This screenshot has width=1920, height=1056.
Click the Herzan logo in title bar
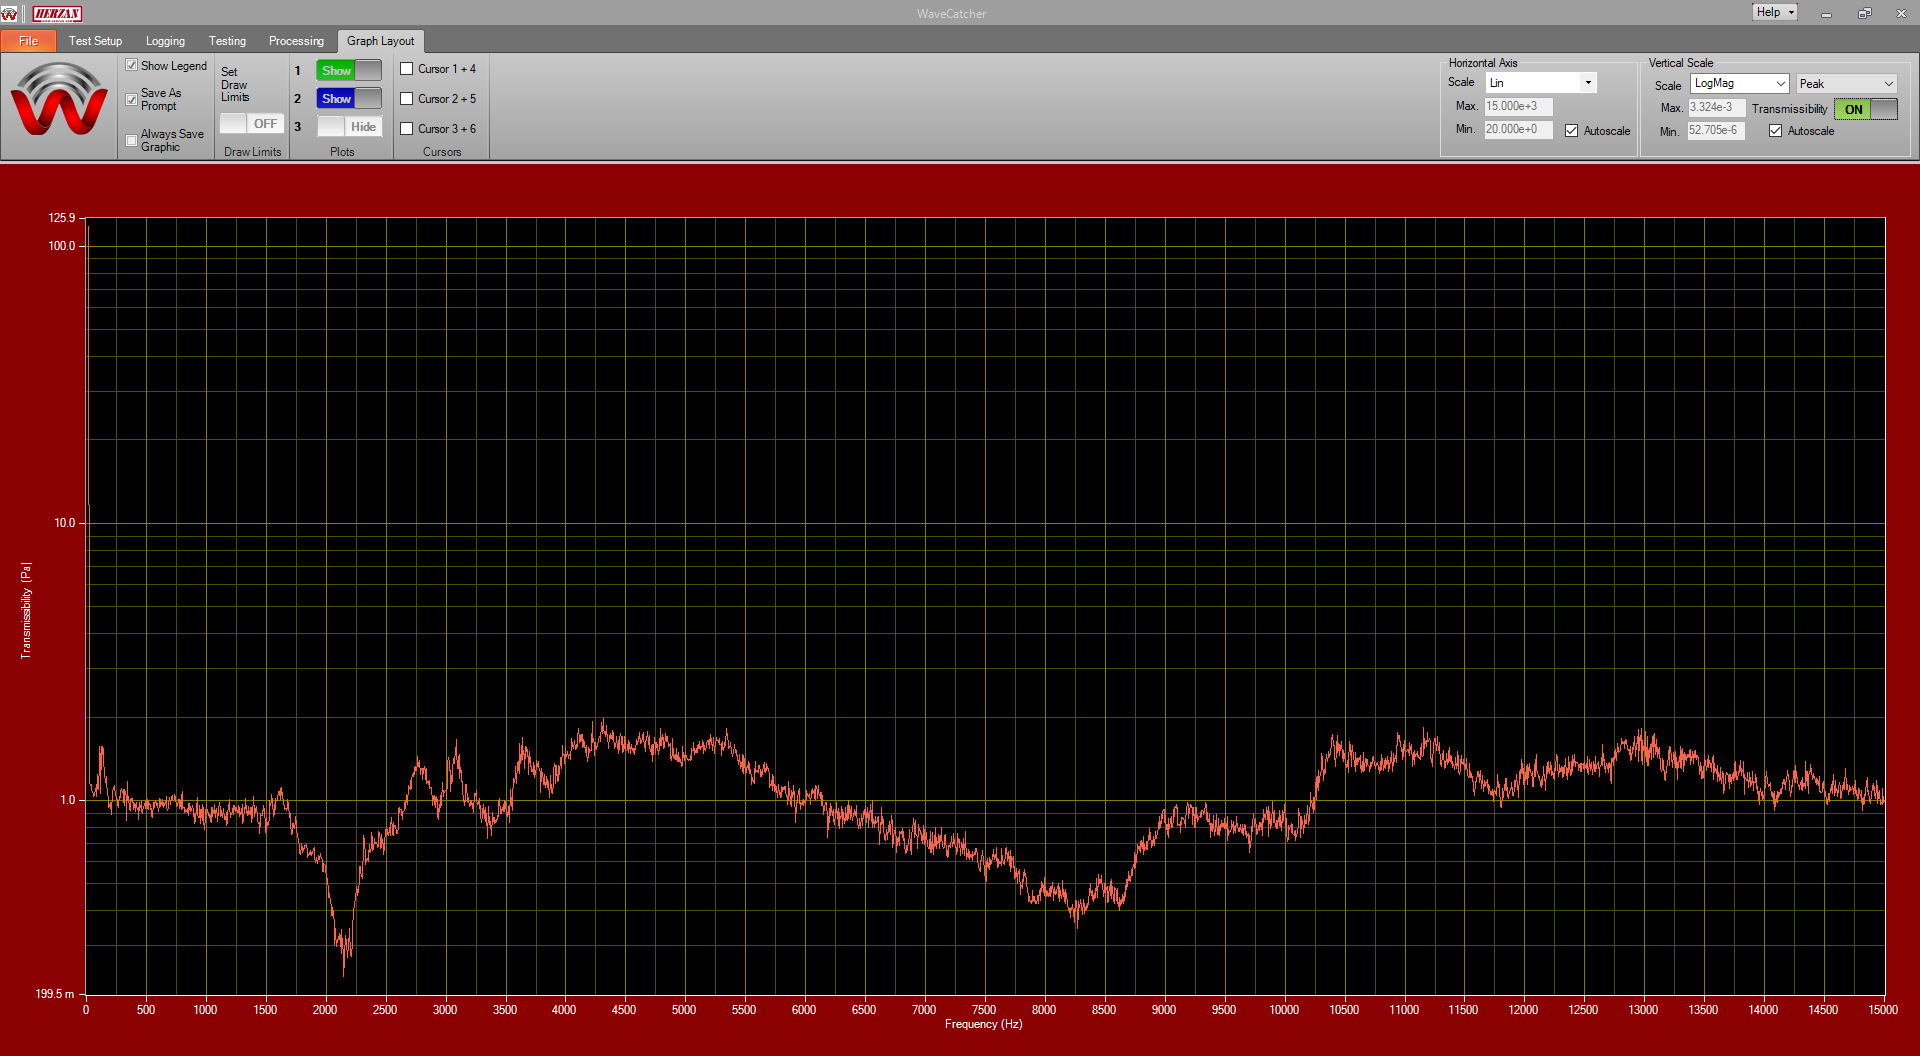(57, 13)
